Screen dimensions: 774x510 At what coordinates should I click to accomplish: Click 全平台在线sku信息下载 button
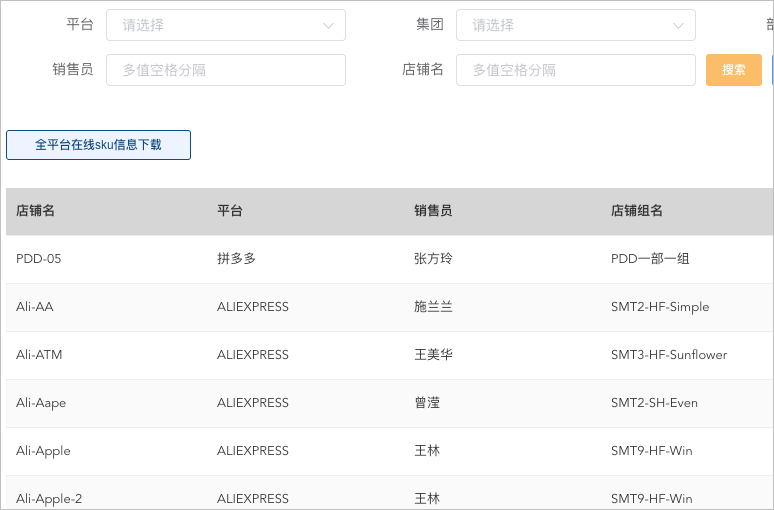pyautogui.click(x=98, y=145)
